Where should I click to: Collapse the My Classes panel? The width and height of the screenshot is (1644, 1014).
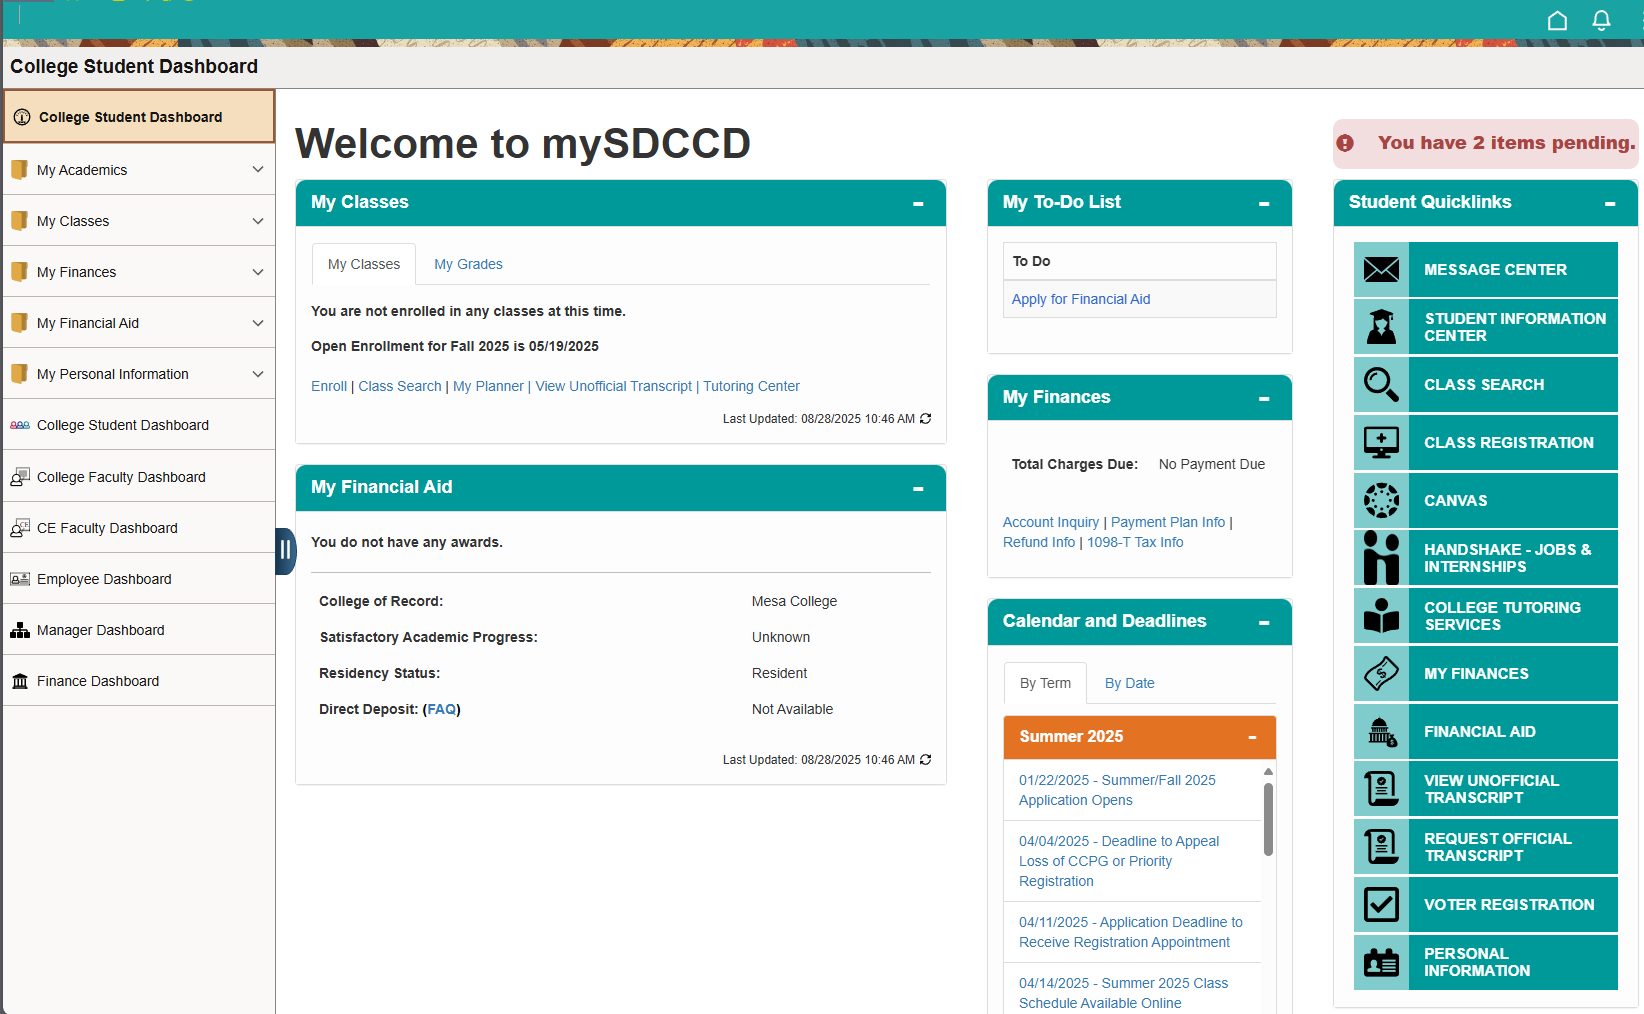tap(918, 204)
